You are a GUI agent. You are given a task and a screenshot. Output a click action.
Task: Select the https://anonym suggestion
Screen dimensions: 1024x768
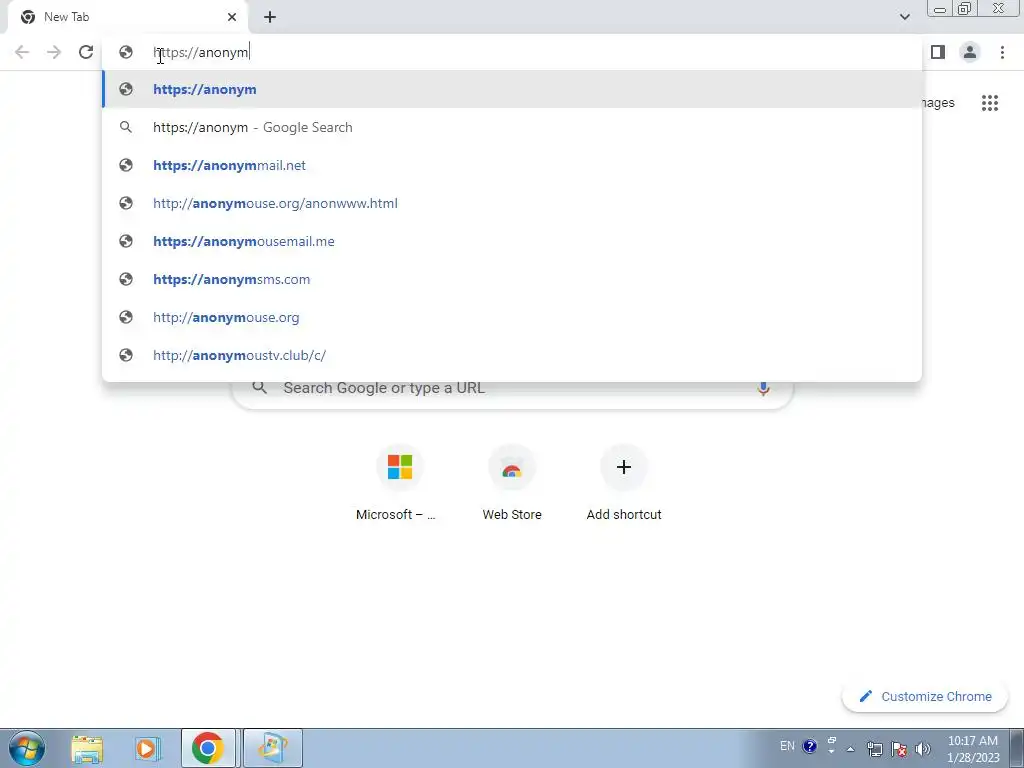(x=512, y=89)
